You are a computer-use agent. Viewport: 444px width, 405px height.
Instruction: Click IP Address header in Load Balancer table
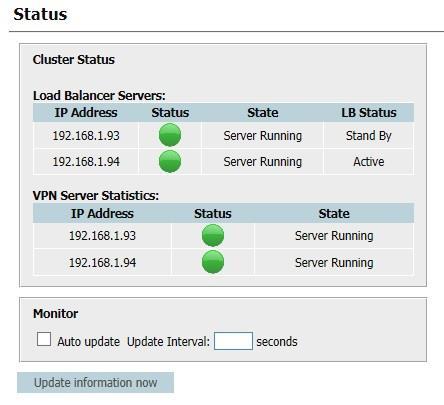pos(86,113)
